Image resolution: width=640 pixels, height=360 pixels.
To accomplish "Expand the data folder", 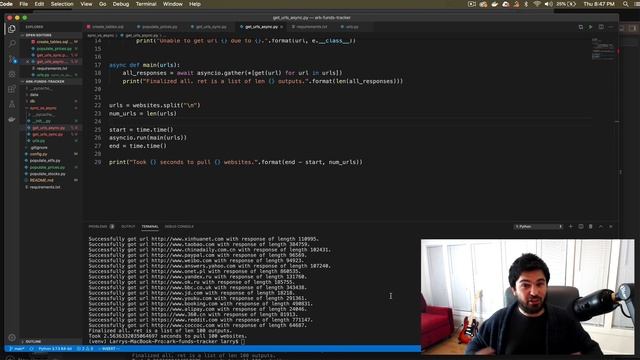I will 34,95.
